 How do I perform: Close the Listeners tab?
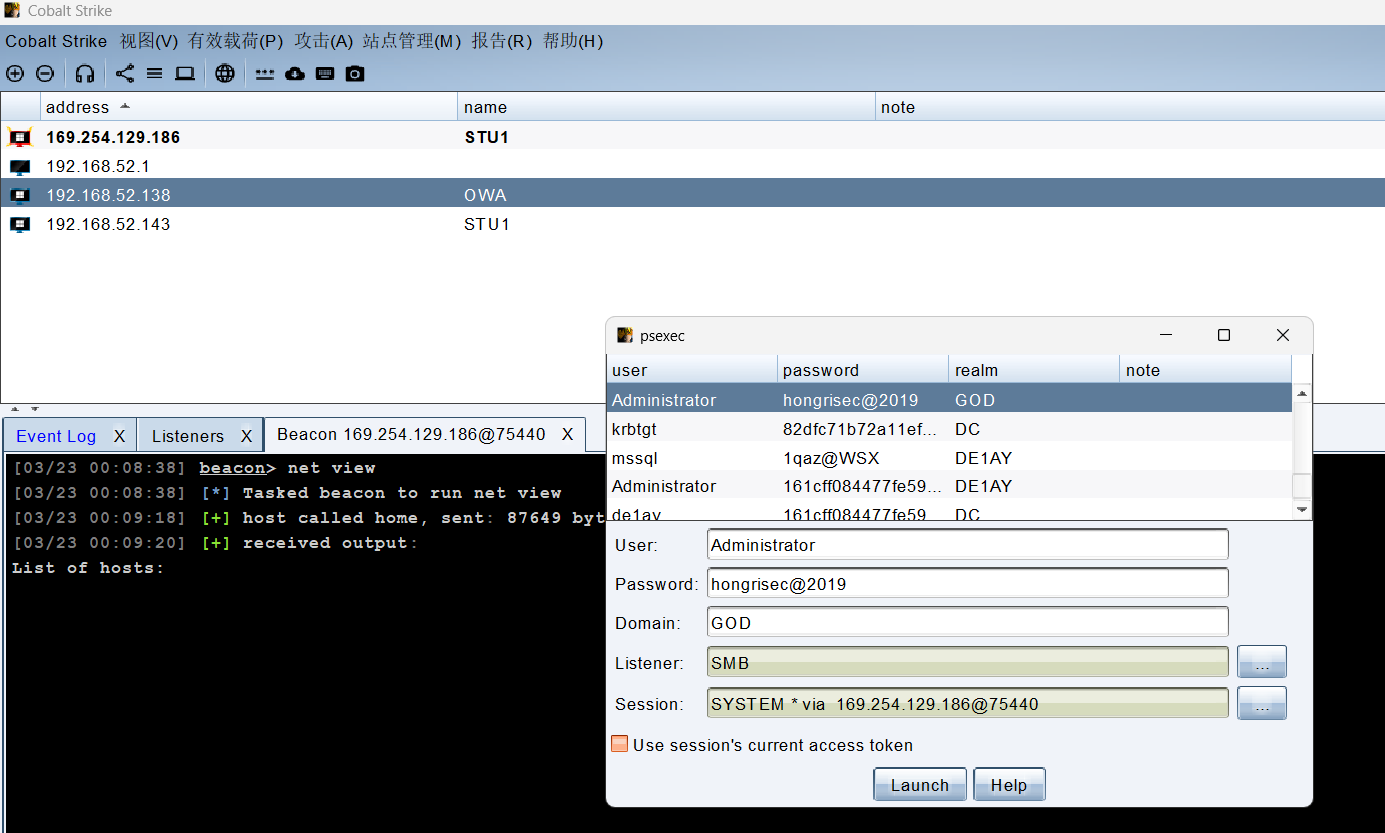pos(246,436)
